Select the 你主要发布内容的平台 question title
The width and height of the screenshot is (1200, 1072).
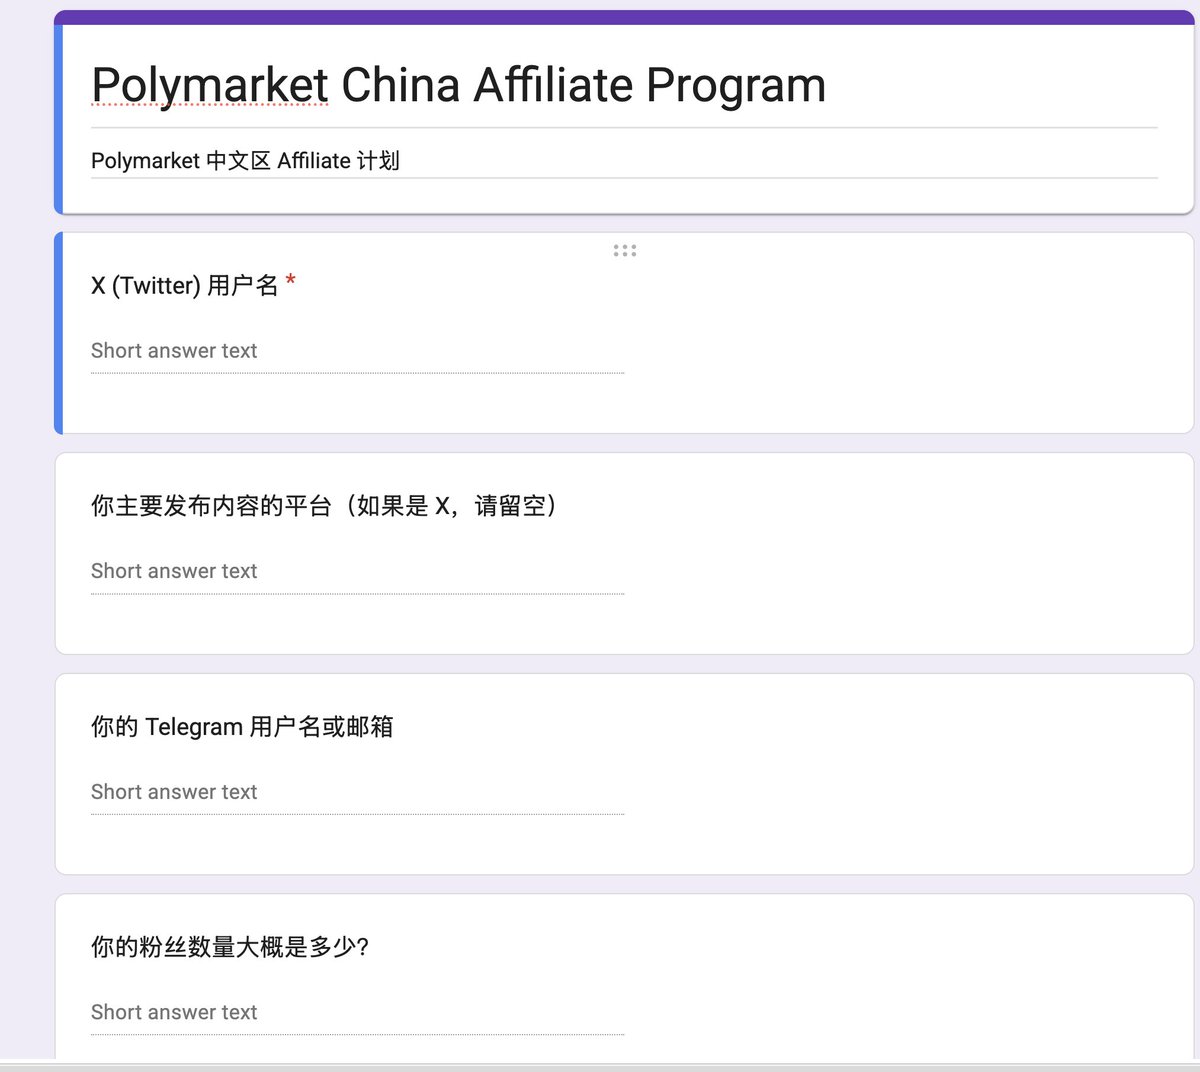325,506
